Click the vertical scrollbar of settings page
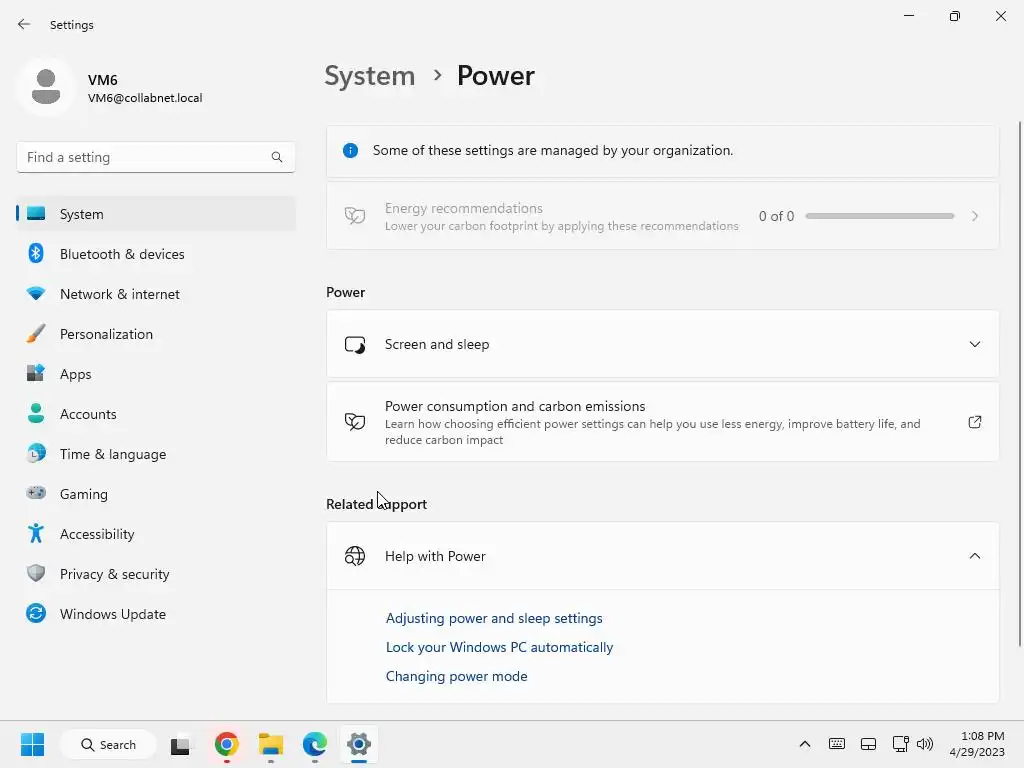Screen dimensions: 1024x768 (1019, 384)
